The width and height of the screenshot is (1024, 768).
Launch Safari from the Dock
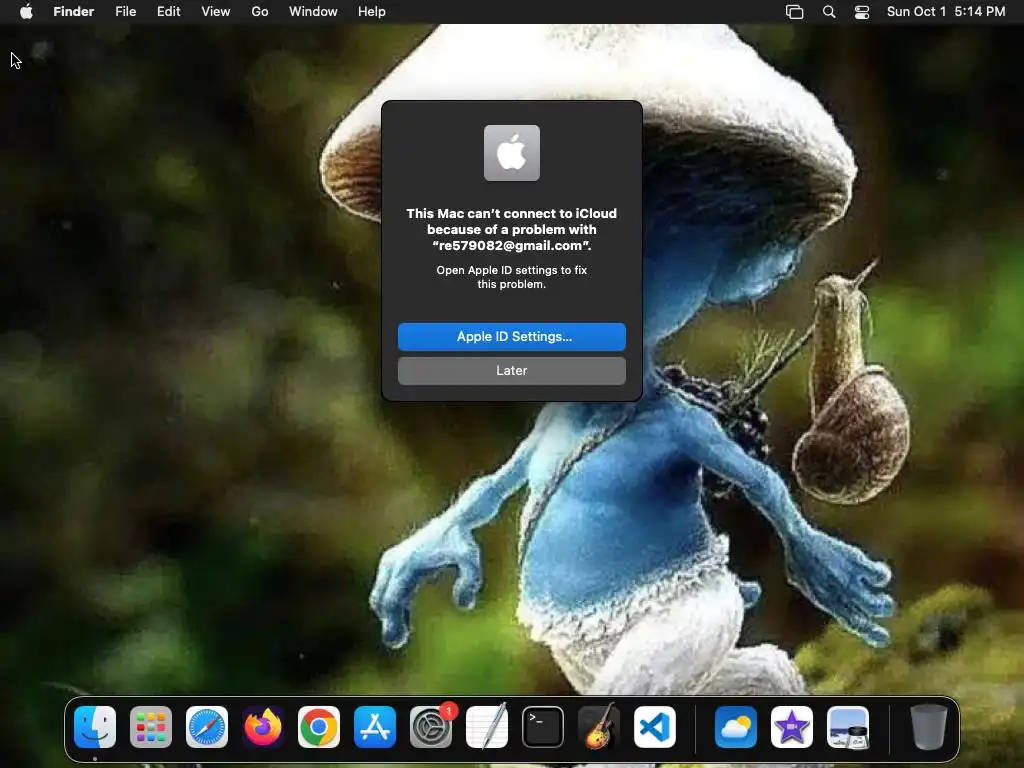pos(207,727)
